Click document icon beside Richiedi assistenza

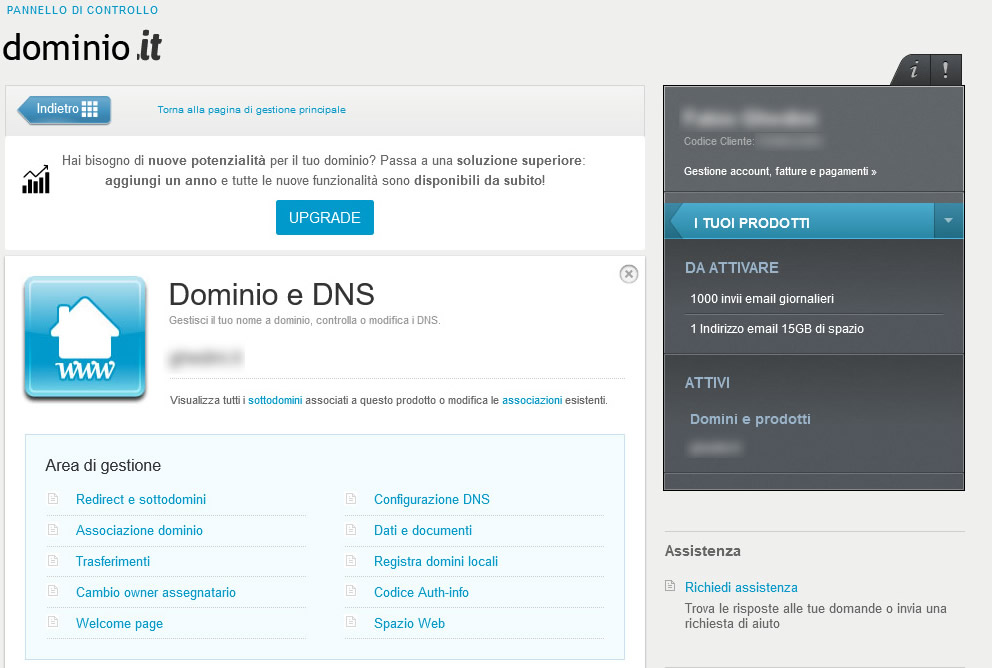[670, 586]
